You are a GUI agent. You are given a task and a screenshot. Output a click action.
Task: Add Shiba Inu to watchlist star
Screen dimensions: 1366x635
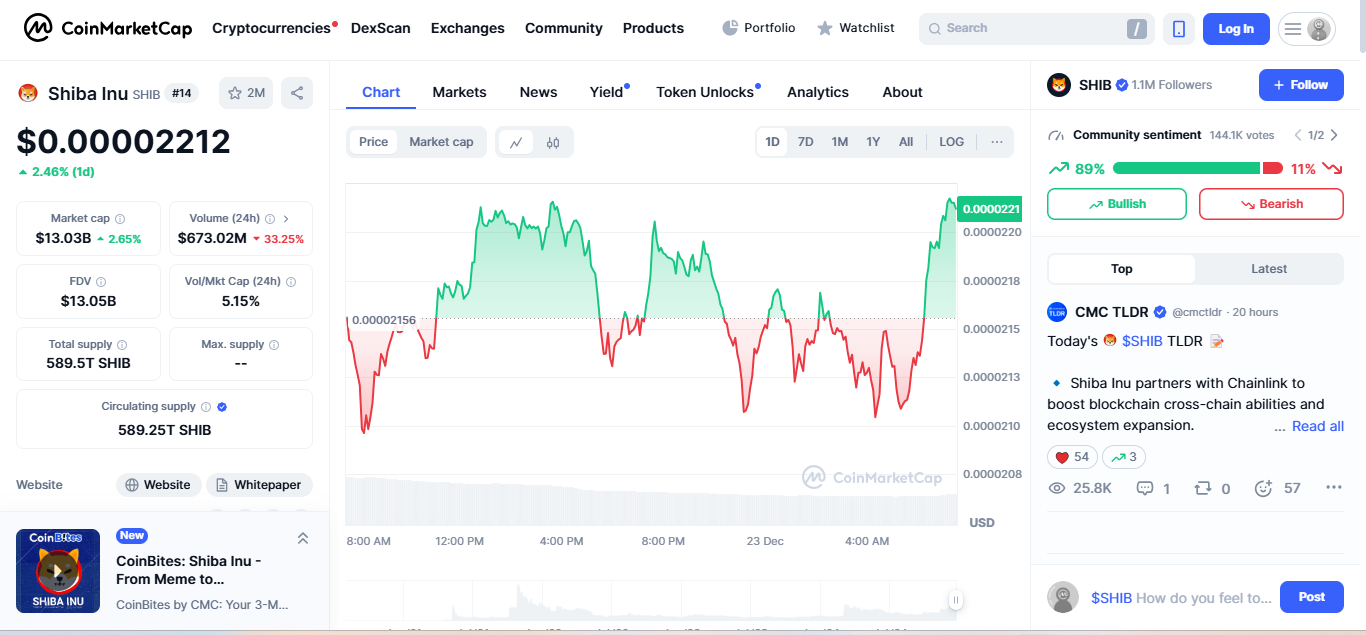click(x=246, y=93)
